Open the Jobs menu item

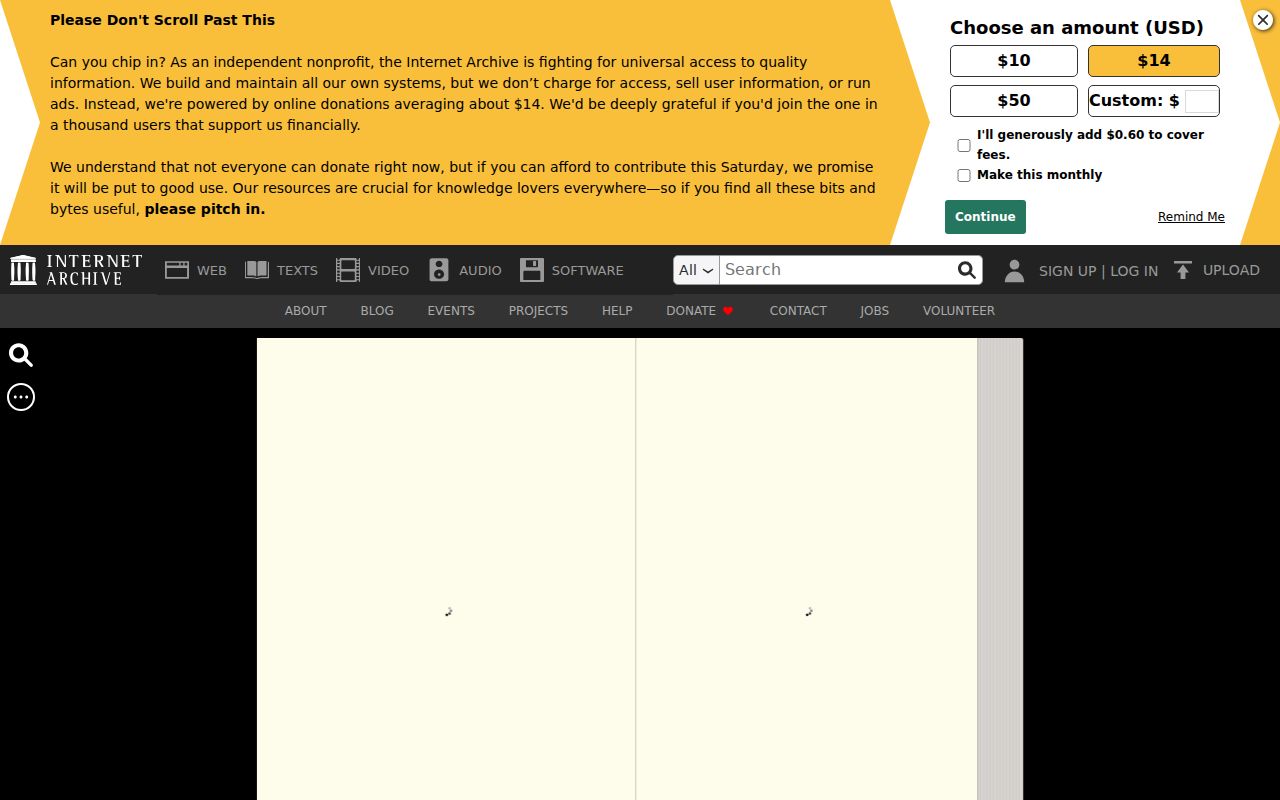point(874,311)
